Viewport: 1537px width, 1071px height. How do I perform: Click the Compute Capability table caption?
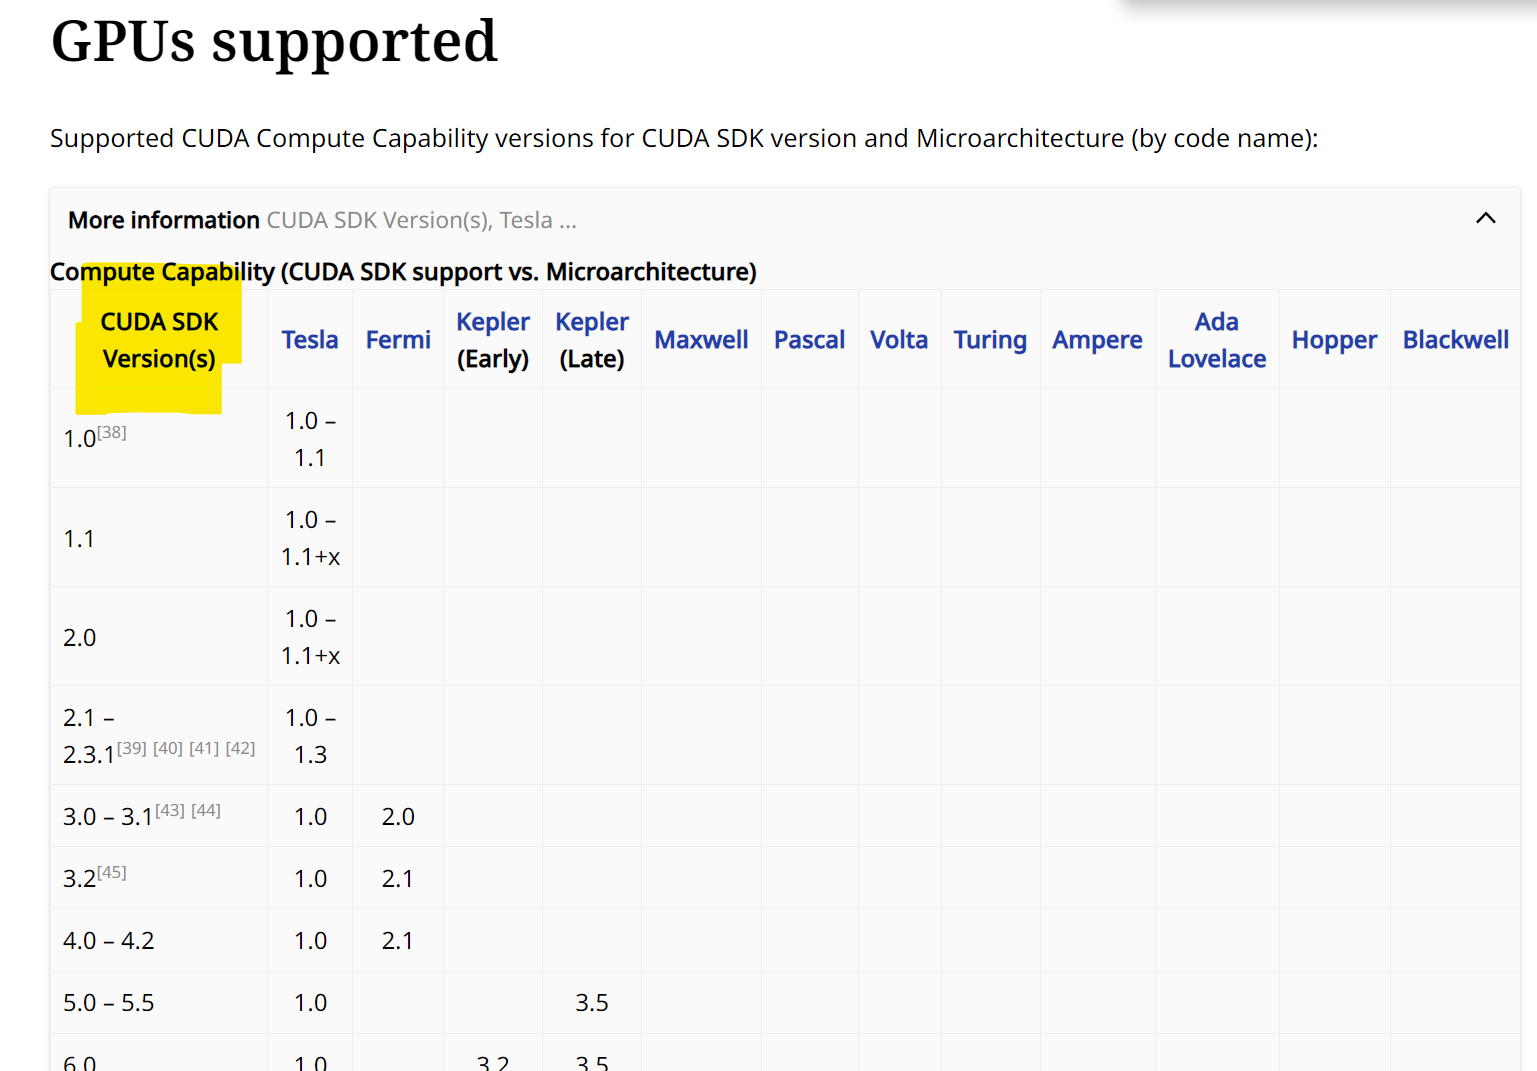403,272
